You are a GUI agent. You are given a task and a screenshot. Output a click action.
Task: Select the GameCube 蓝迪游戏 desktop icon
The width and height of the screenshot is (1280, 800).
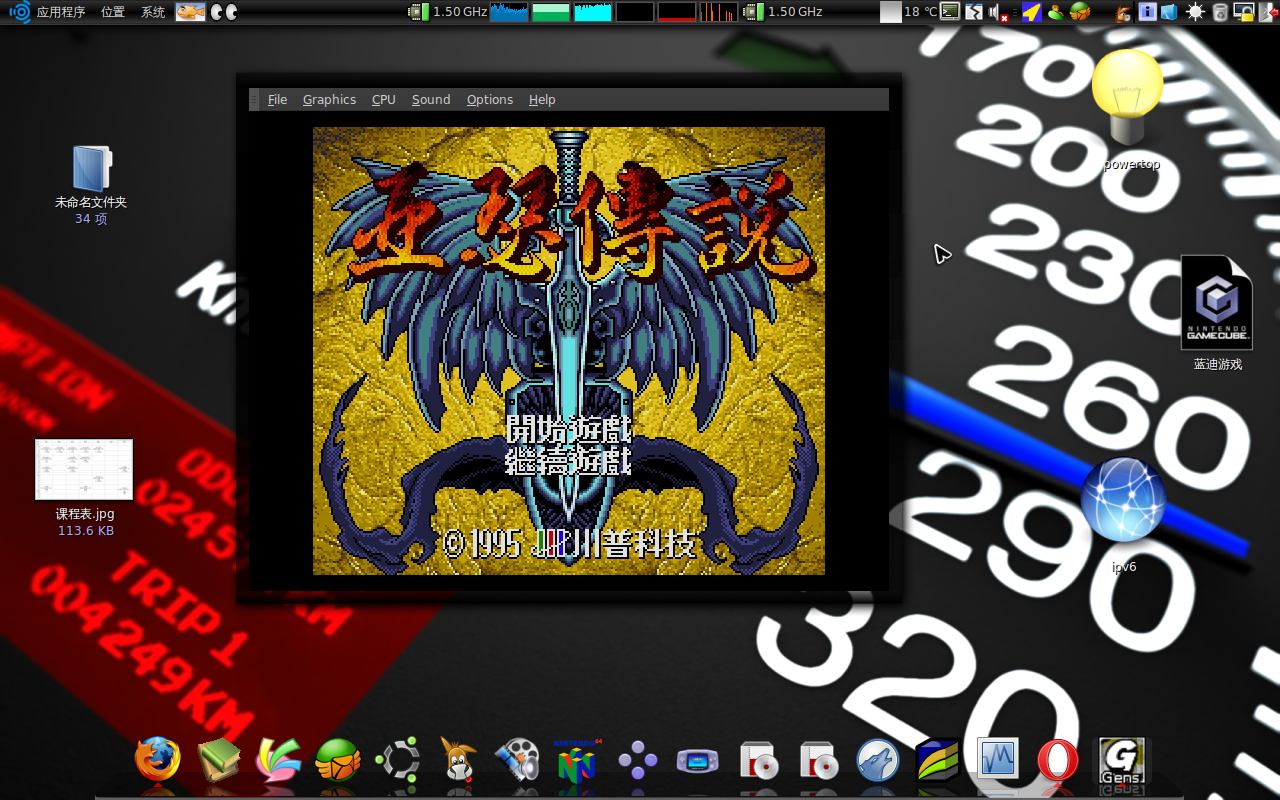click(1217, 312)
